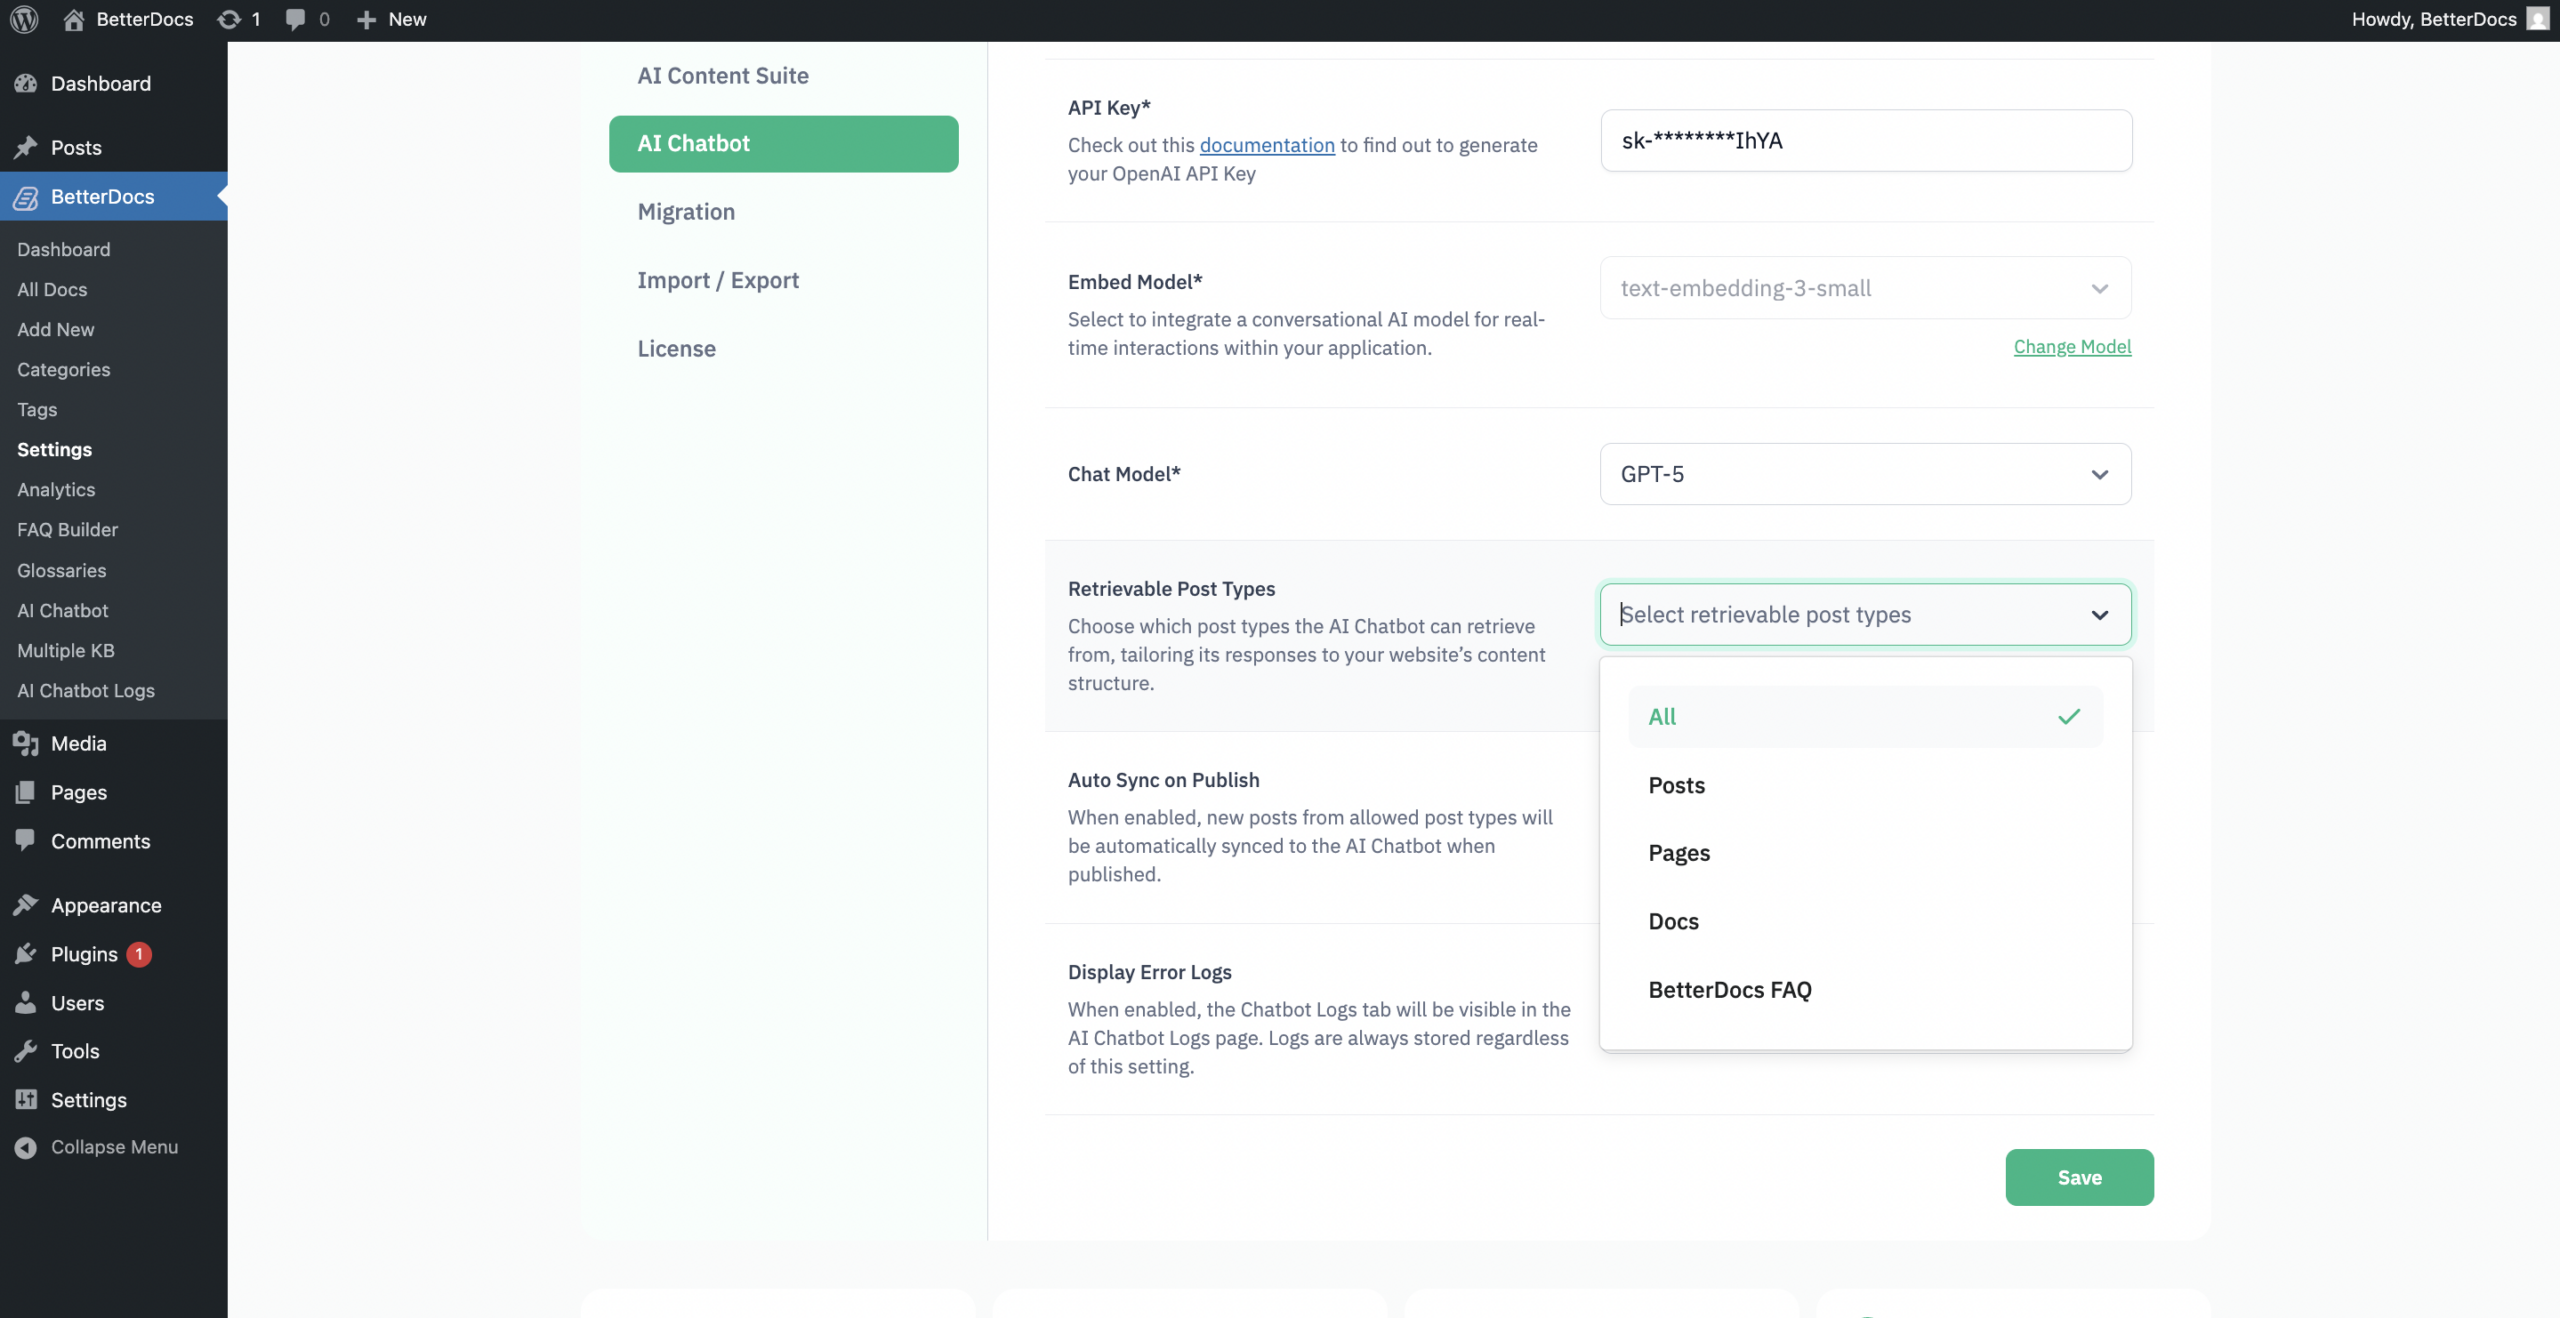Select All in post types list
Screen dimensions: 2560x1318
(1865, 716)
